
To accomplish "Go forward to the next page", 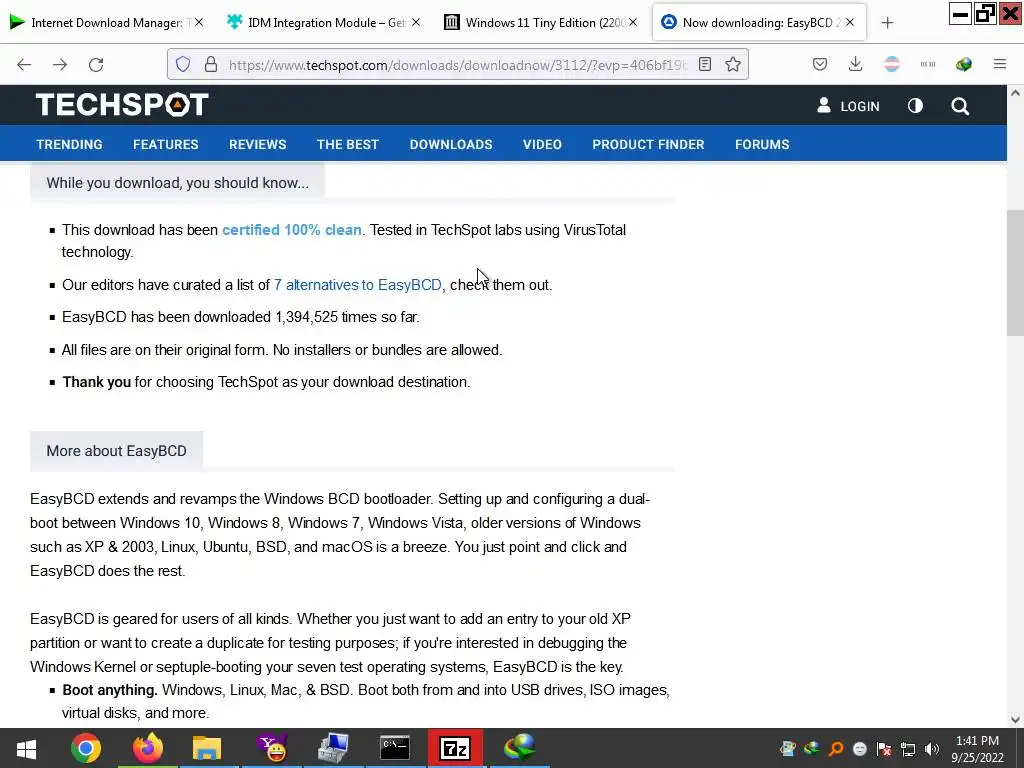I will (x=60, y=64).
